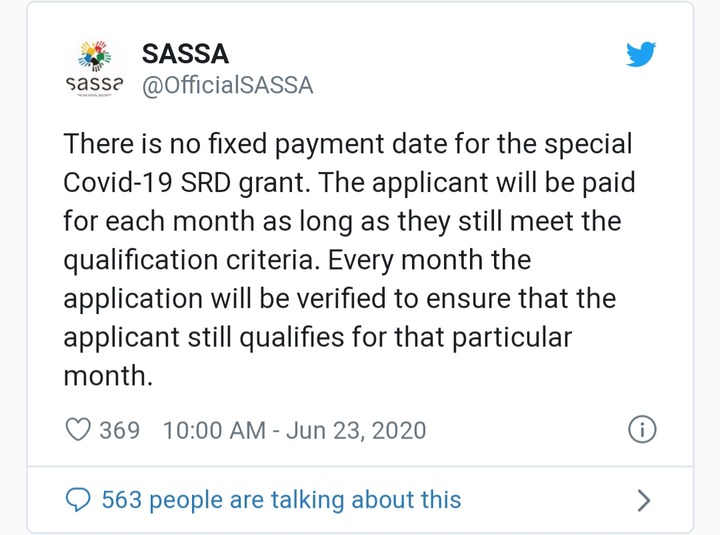Click the 369 likes count
The width and height of the screenshot is (720, 535).
point(119,430)
